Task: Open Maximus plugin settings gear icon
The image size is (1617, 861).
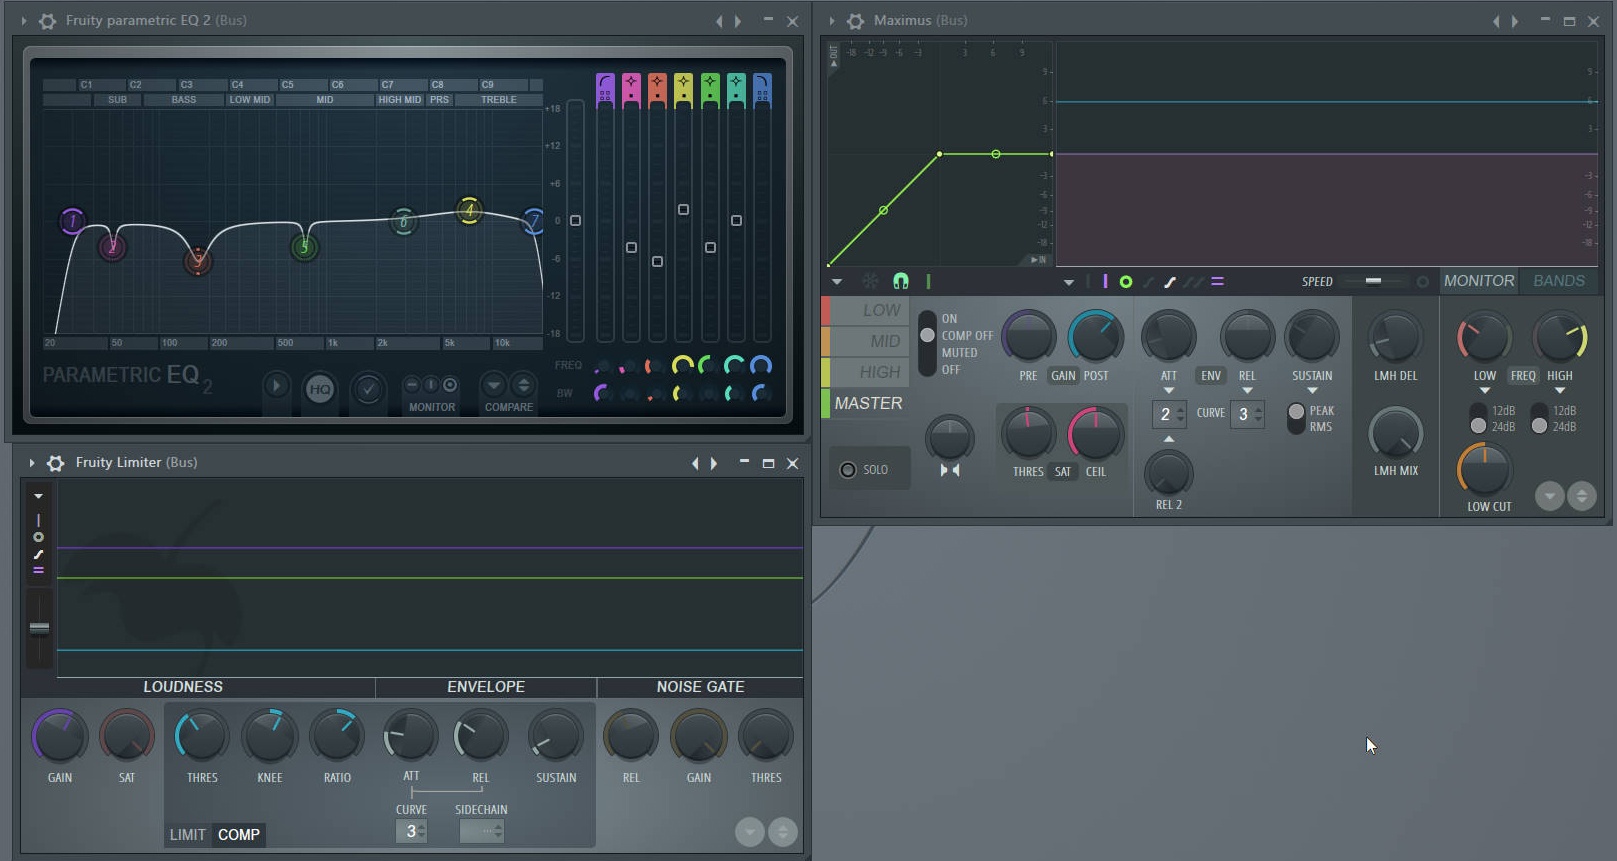Action: (x=855, y=20)
